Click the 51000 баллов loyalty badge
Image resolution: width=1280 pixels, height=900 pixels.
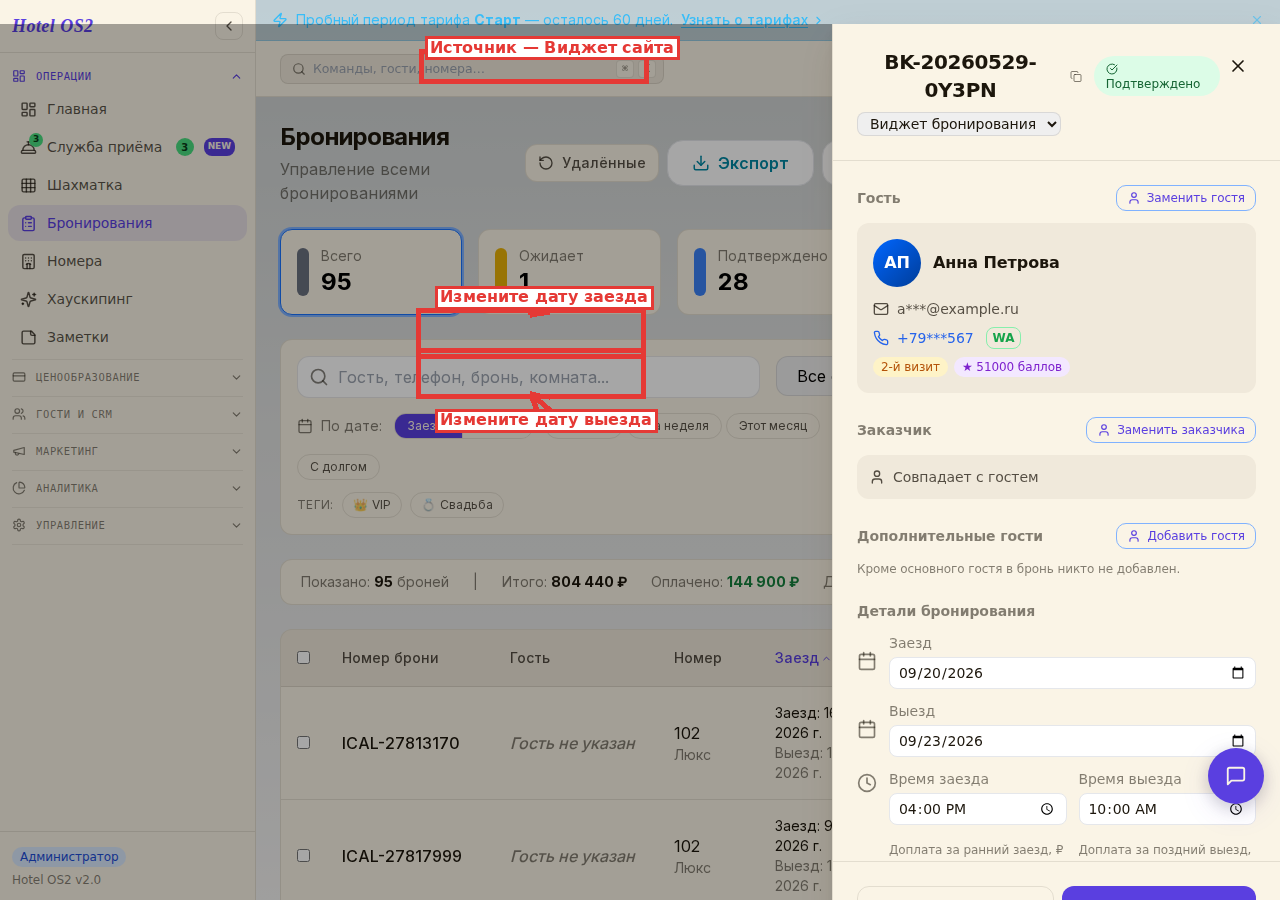(x=1012, y=367)
